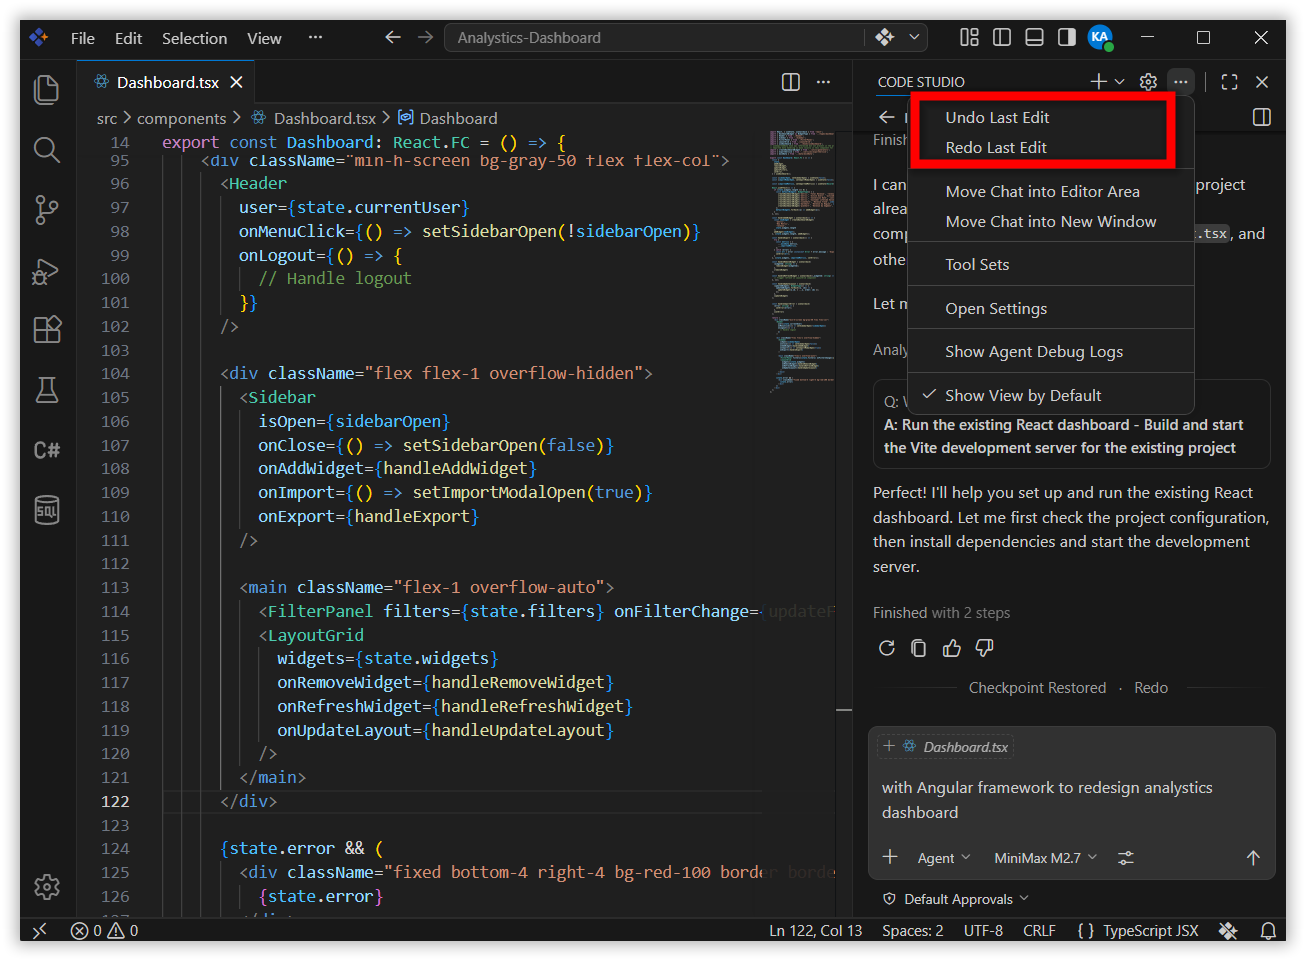Click the code minimap
Screen dimensions: 1306x961
[x=802, y=260]
